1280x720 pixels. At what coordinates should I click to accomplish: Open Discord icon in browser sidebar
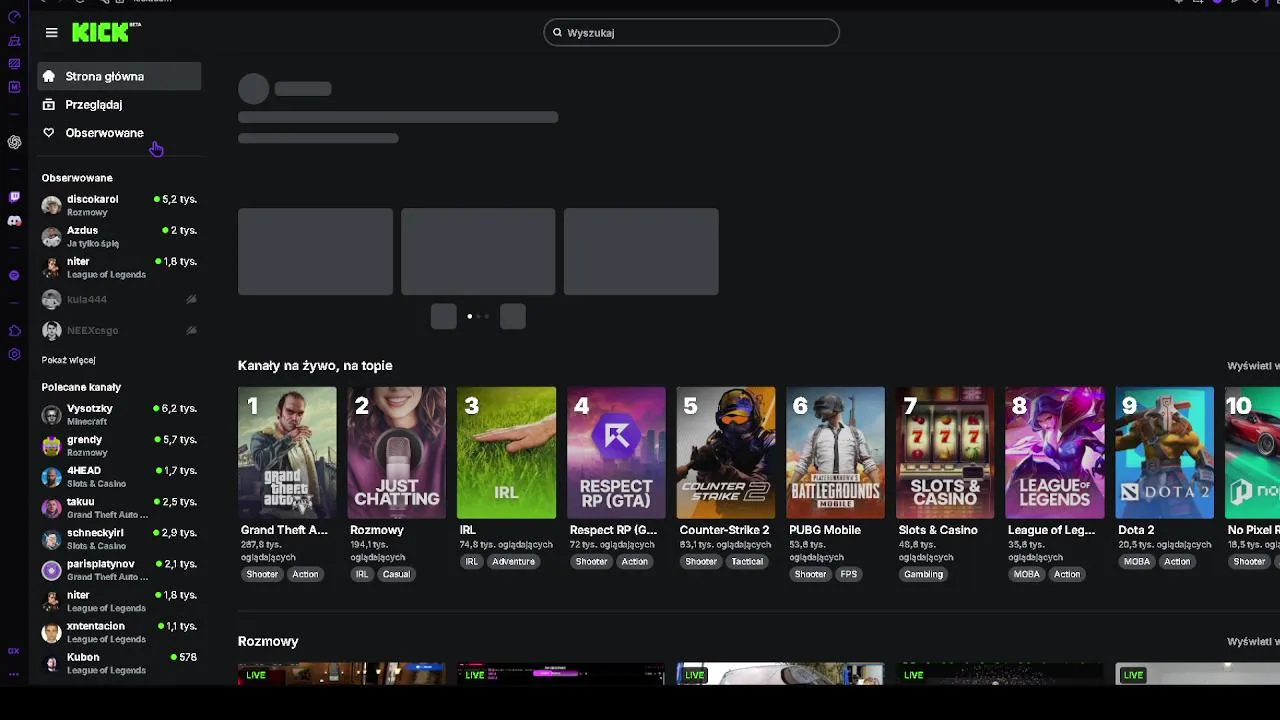click(x=14, y=221)
